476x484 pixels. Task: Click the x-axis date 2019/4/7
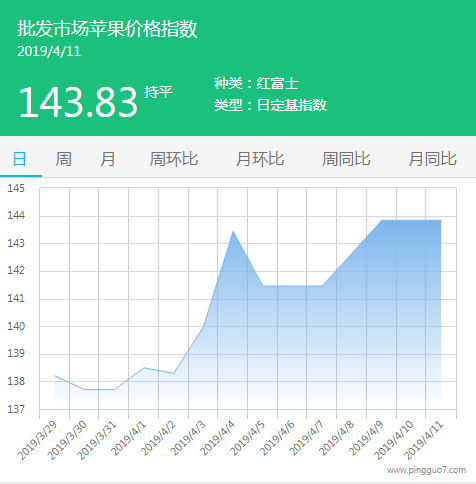[306, 438]
